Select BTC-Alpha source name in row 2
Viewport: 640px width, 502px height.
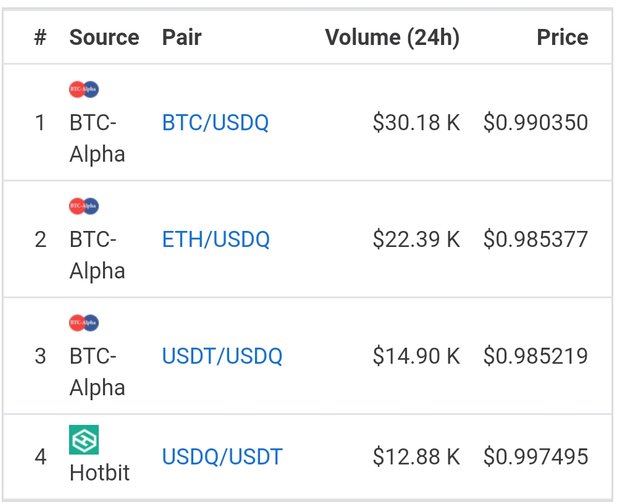click(97, 255)
